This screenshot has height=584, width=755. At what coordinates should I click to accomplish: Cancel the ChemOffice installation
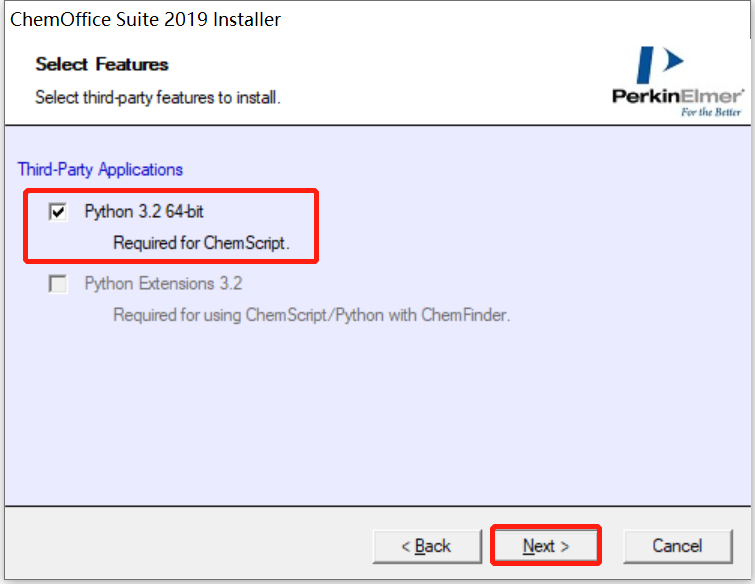point(677,546)
